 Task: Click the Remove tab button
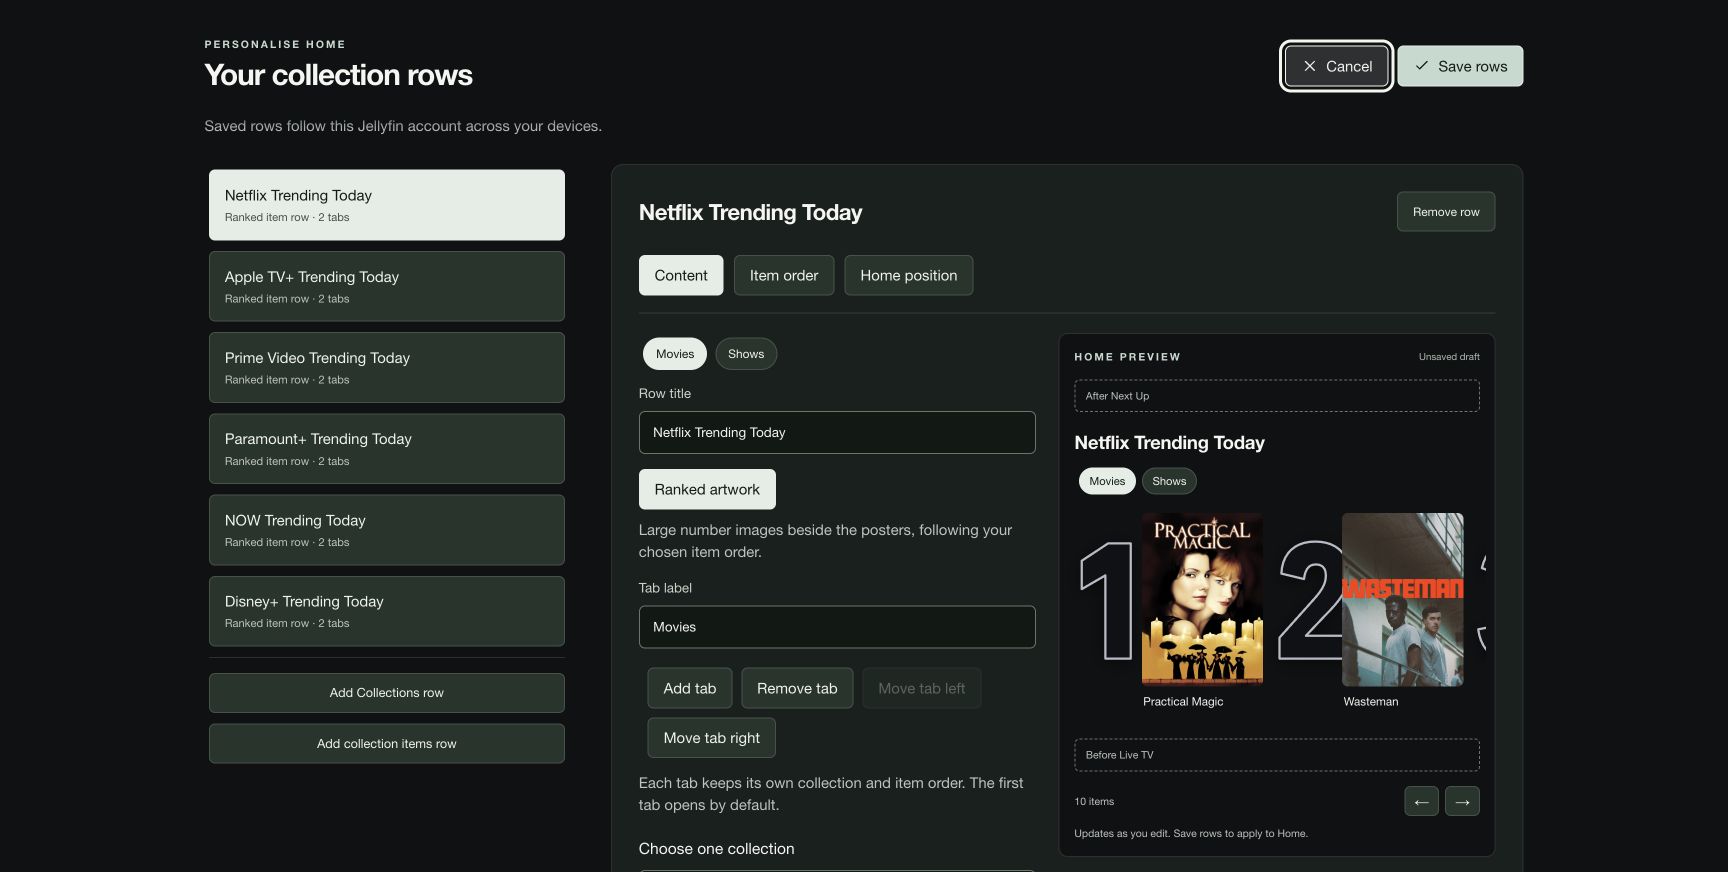pos(797,688)
